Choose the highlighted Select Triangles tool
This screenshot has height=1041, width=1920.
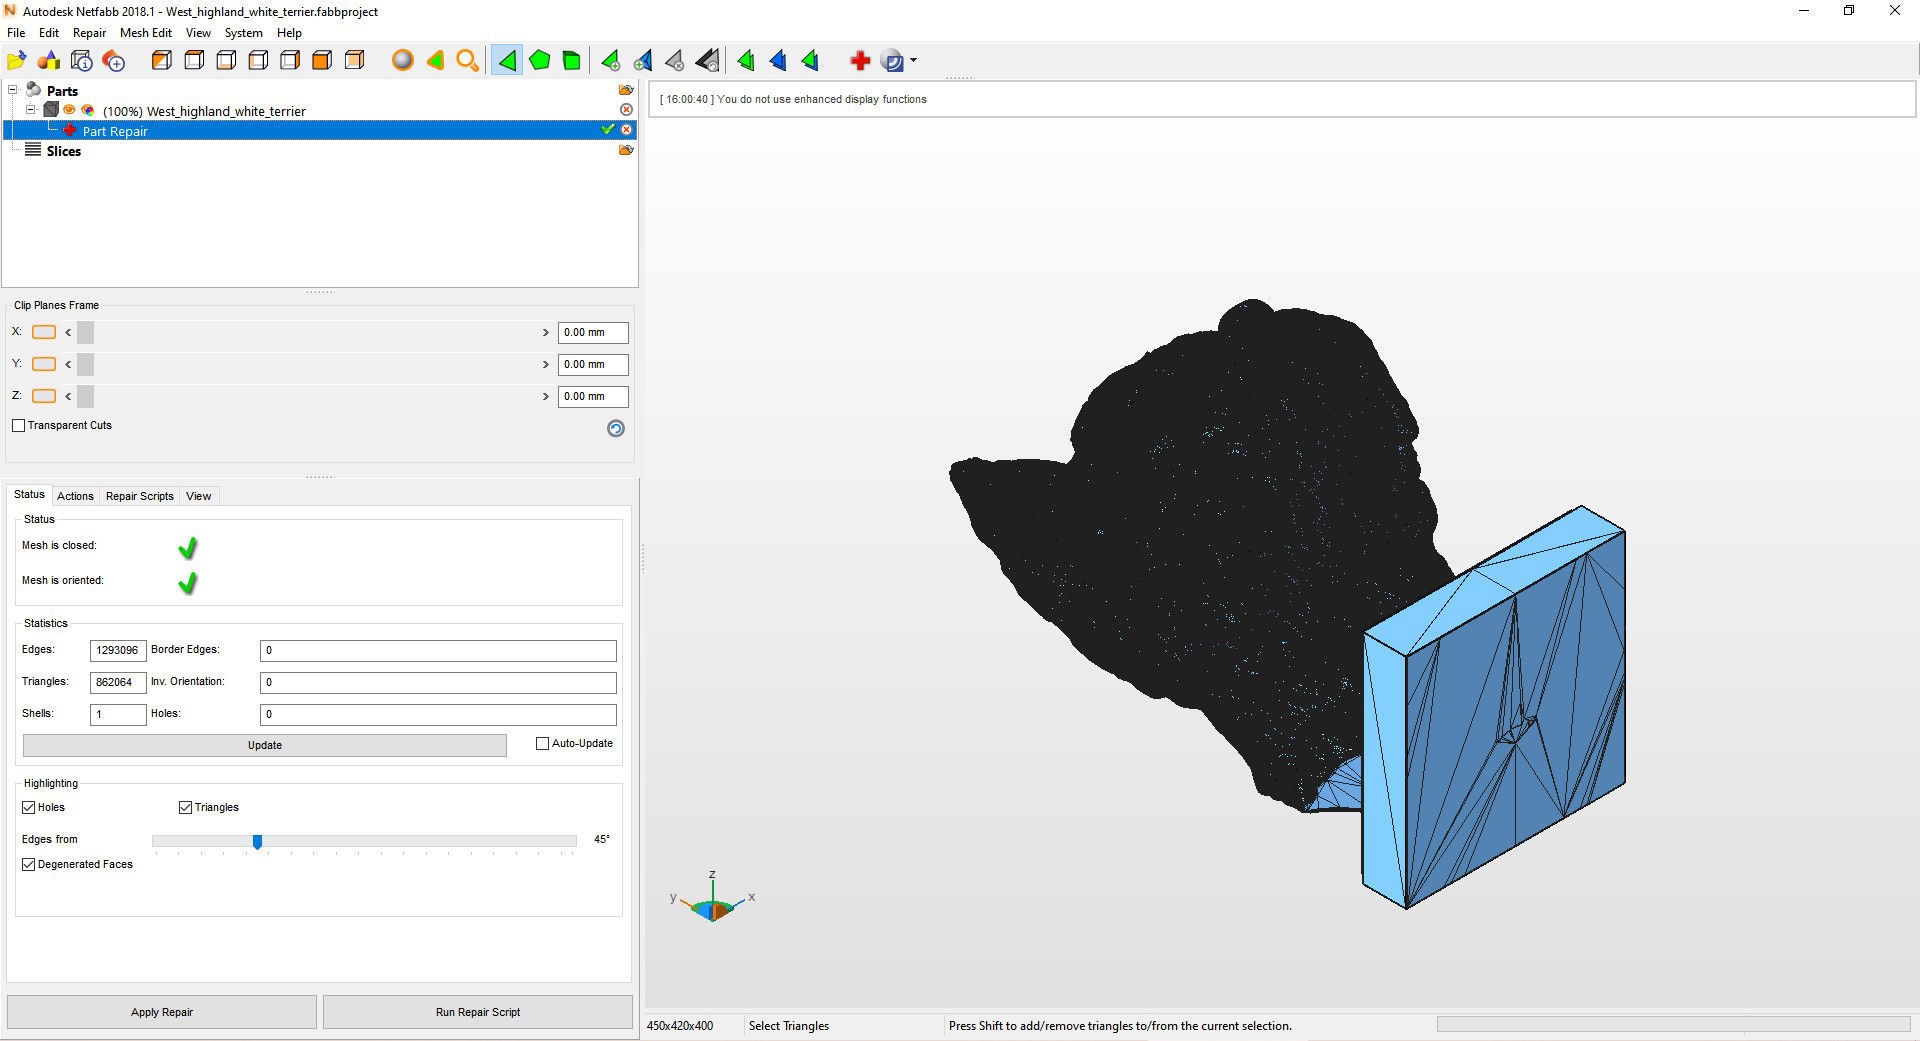pyautogui.click(x=507, y=61)
